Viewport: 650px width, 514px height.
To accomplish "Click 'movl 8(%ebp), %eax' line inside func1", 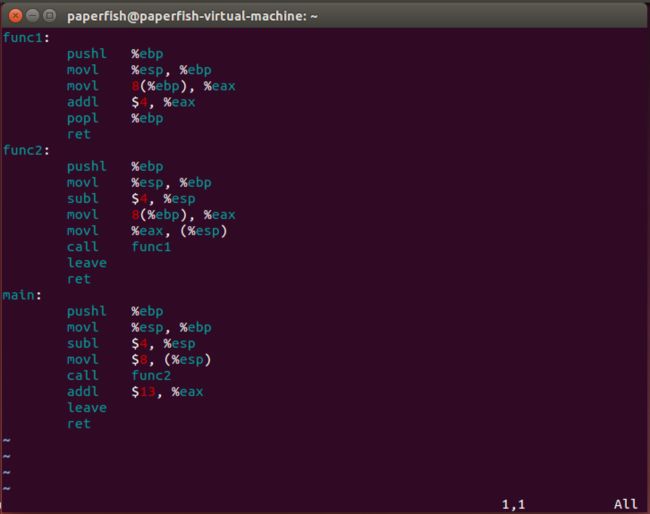I will (x=151, y=86).
